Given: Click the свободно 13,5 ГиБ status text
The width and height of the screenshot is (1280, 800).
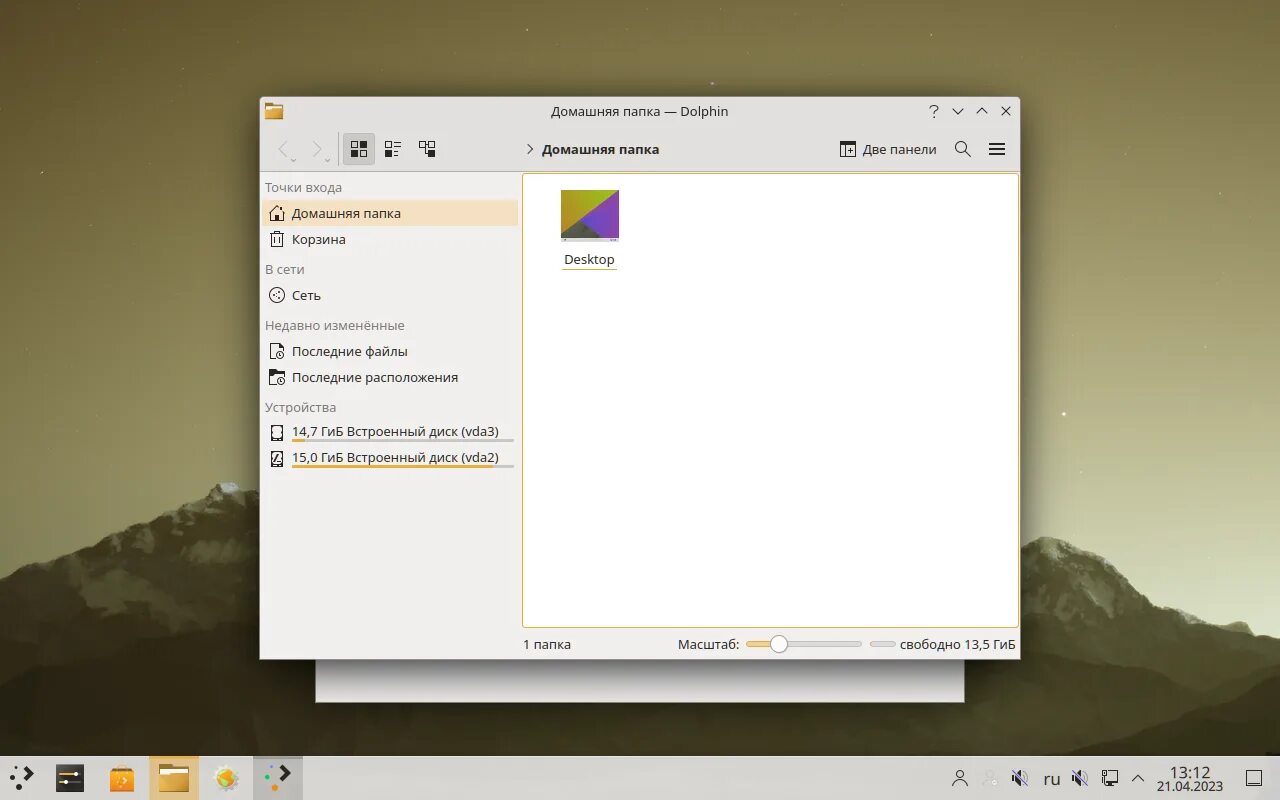Looking at the screenshot, I should (958, 644).
